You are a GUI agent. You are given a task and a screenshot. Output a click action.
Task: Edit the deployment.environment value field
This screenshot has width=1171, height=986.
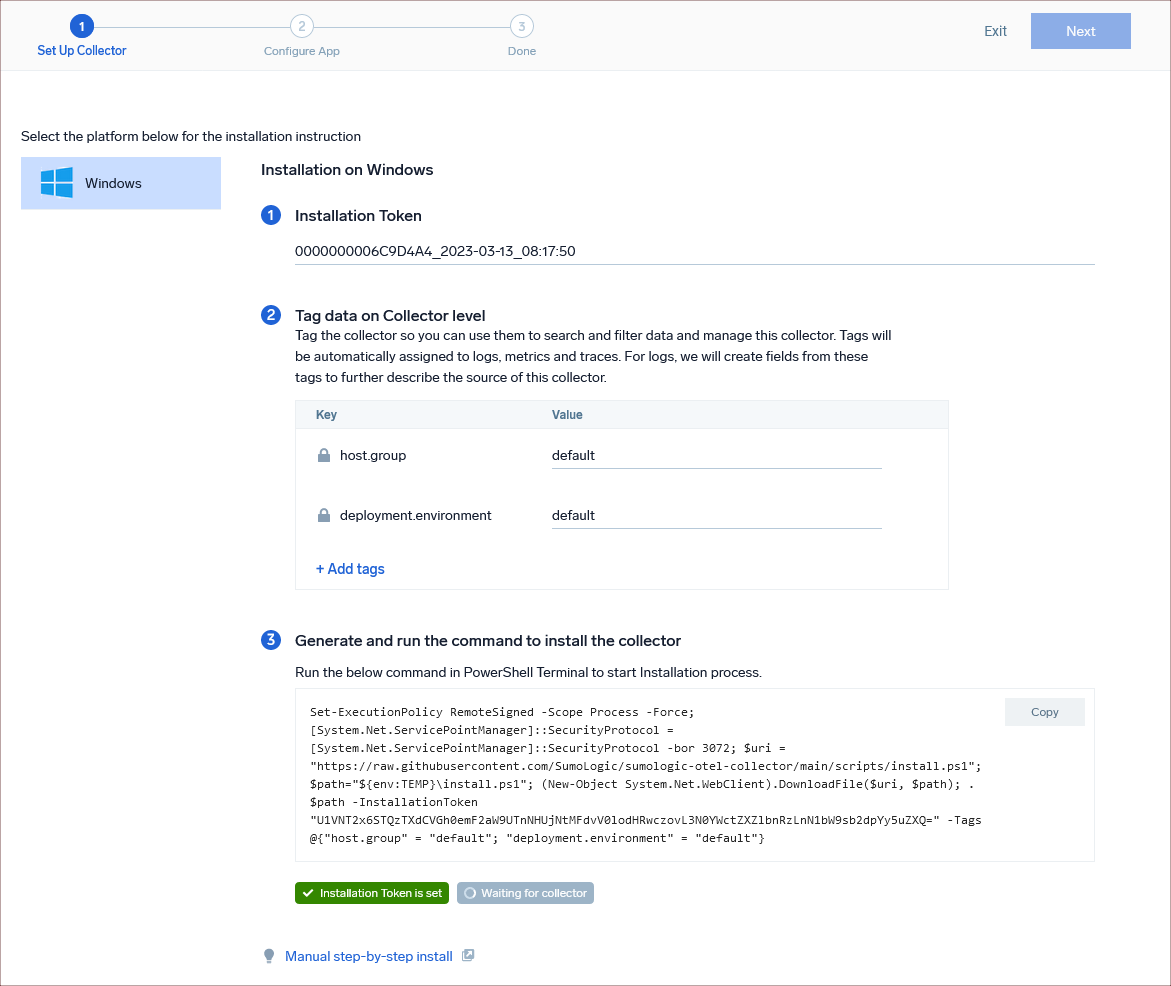[716, 516]
